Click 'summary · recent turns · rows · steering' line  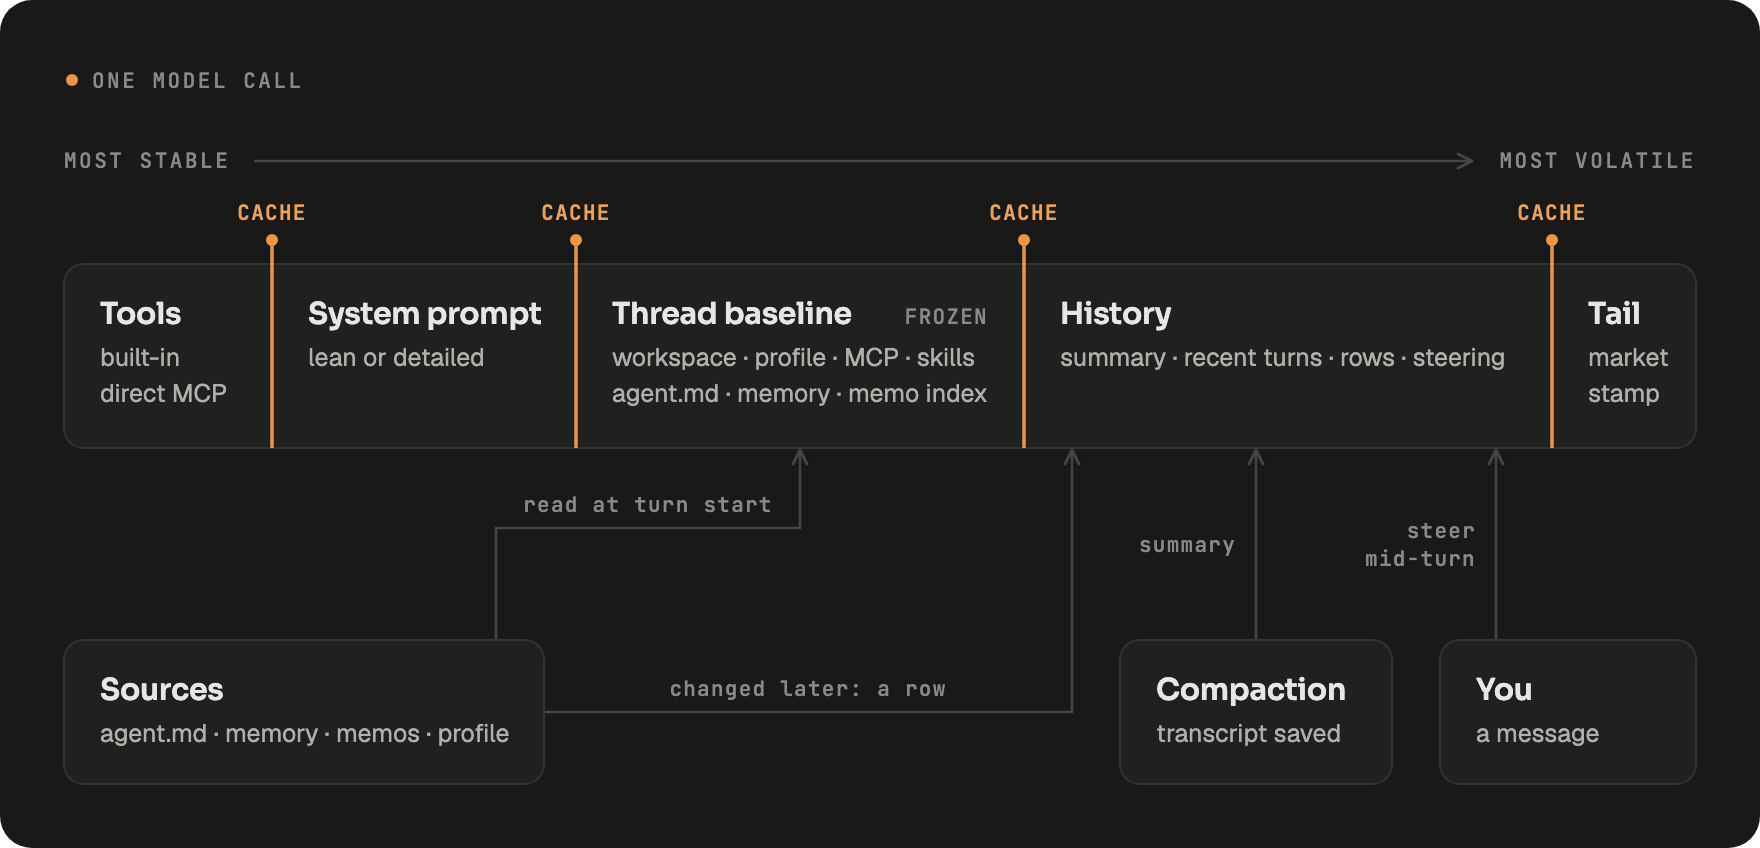[x=1282, y=358]
